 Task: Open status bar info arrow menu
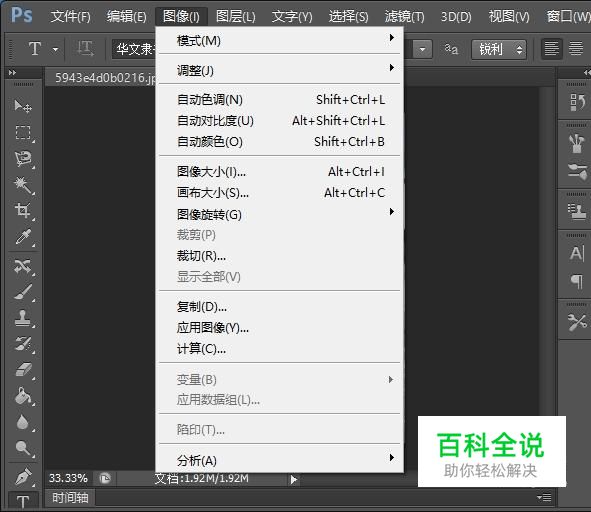pyautogui.click(x=294, y=480)
